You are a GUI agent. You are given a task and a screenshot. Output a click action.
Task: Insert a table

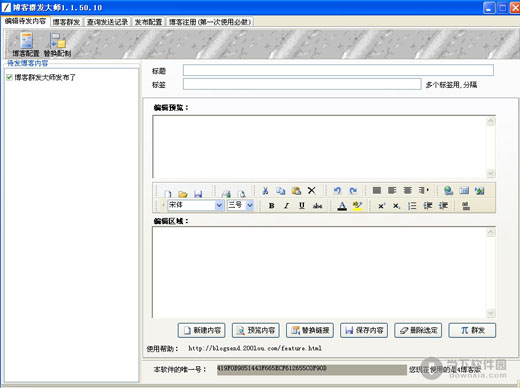click(x=464, y=191)
